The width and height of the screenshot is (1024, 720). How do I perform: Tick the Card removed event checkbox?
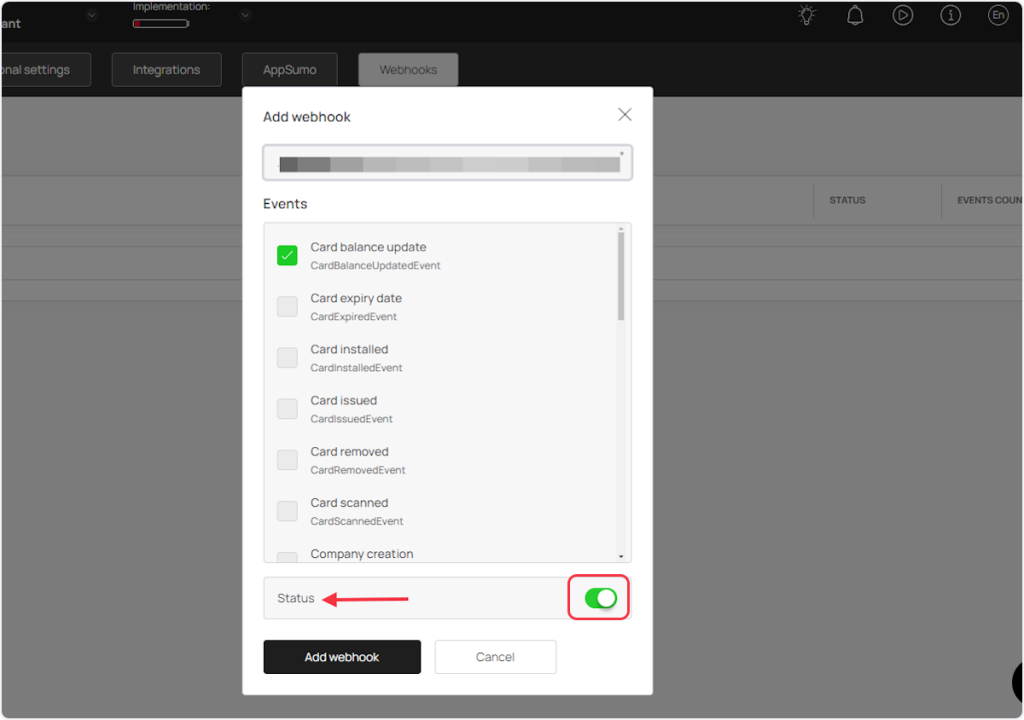pos(287,460)
